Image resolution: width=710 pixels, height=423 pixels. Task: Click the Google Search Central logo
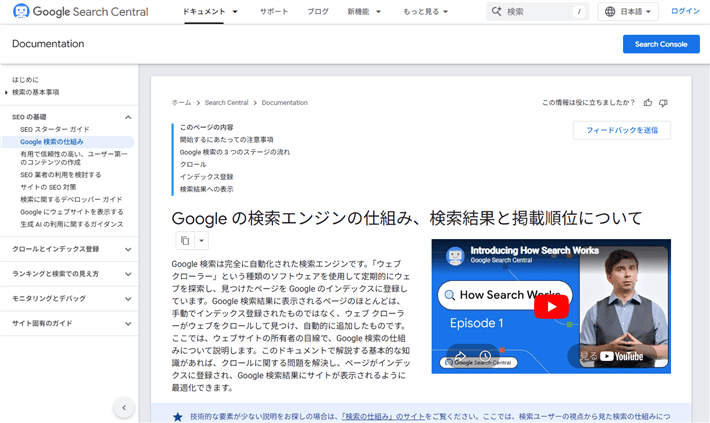81,11
